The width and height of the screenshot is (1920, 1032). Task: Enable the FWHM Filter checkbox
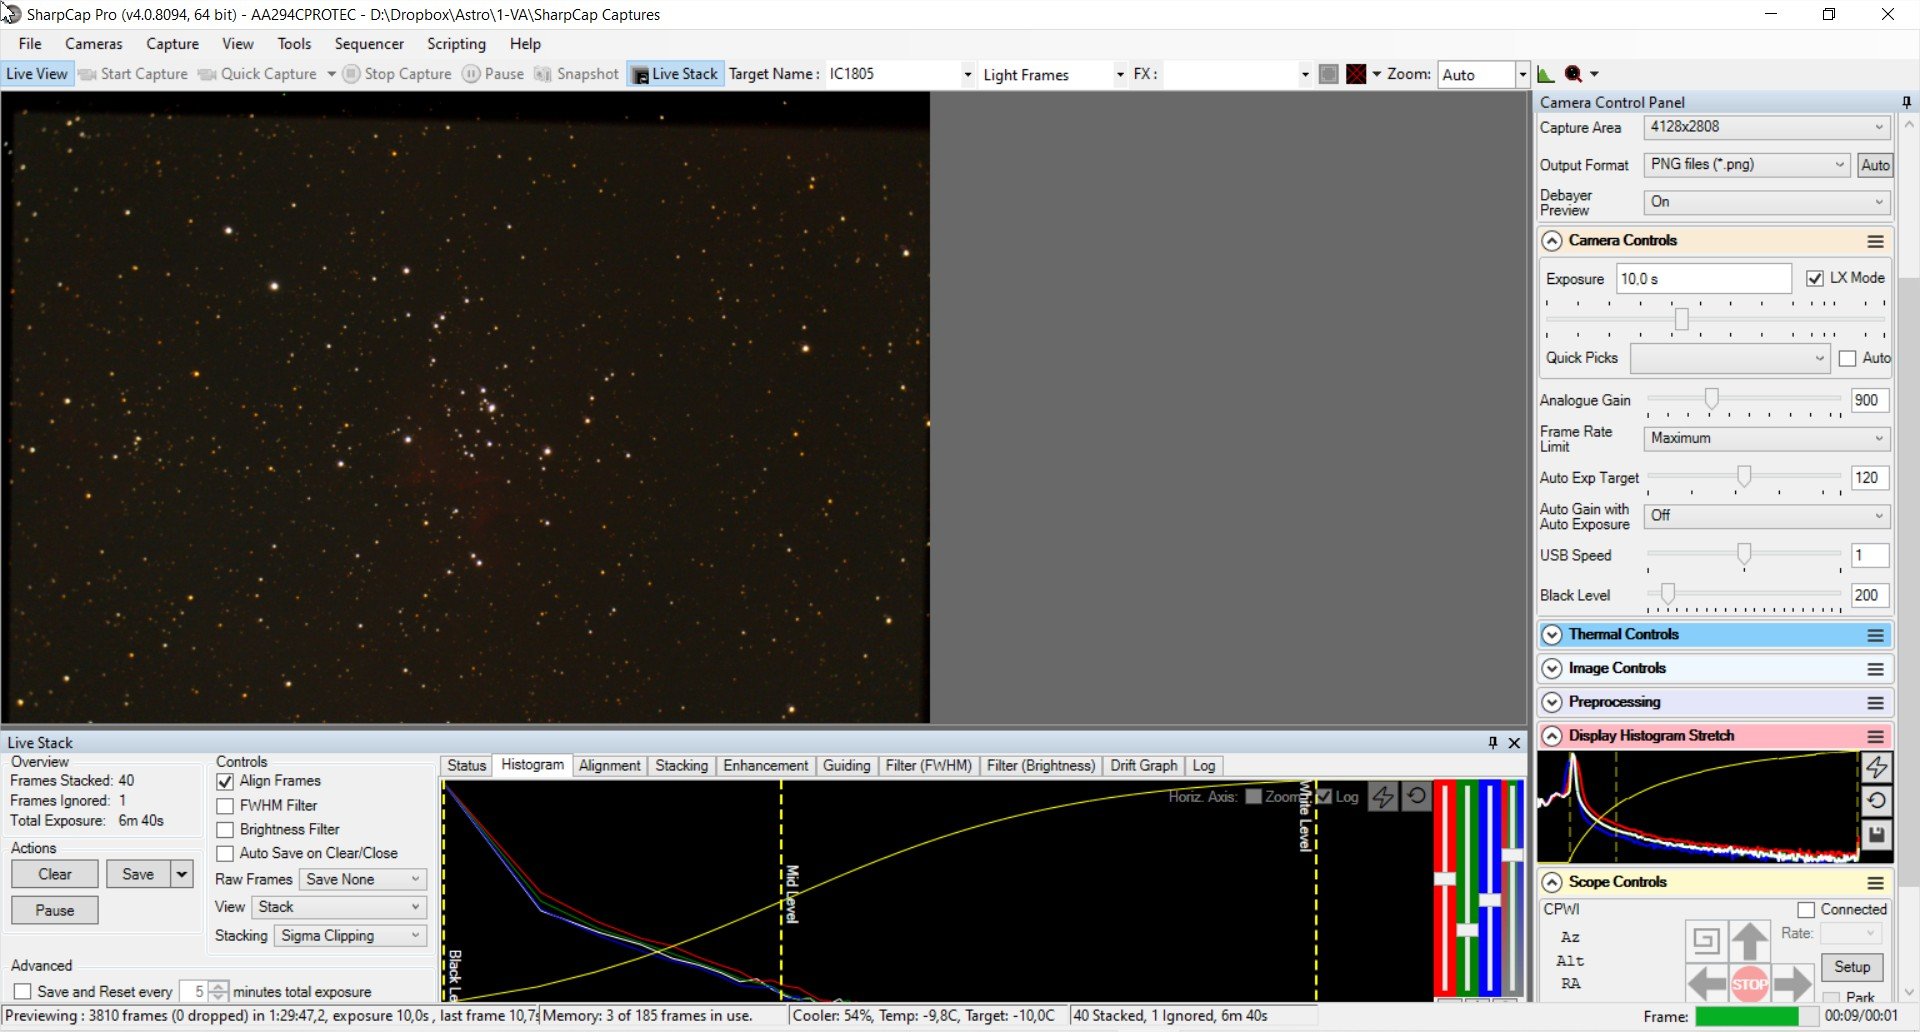(225, 806)
